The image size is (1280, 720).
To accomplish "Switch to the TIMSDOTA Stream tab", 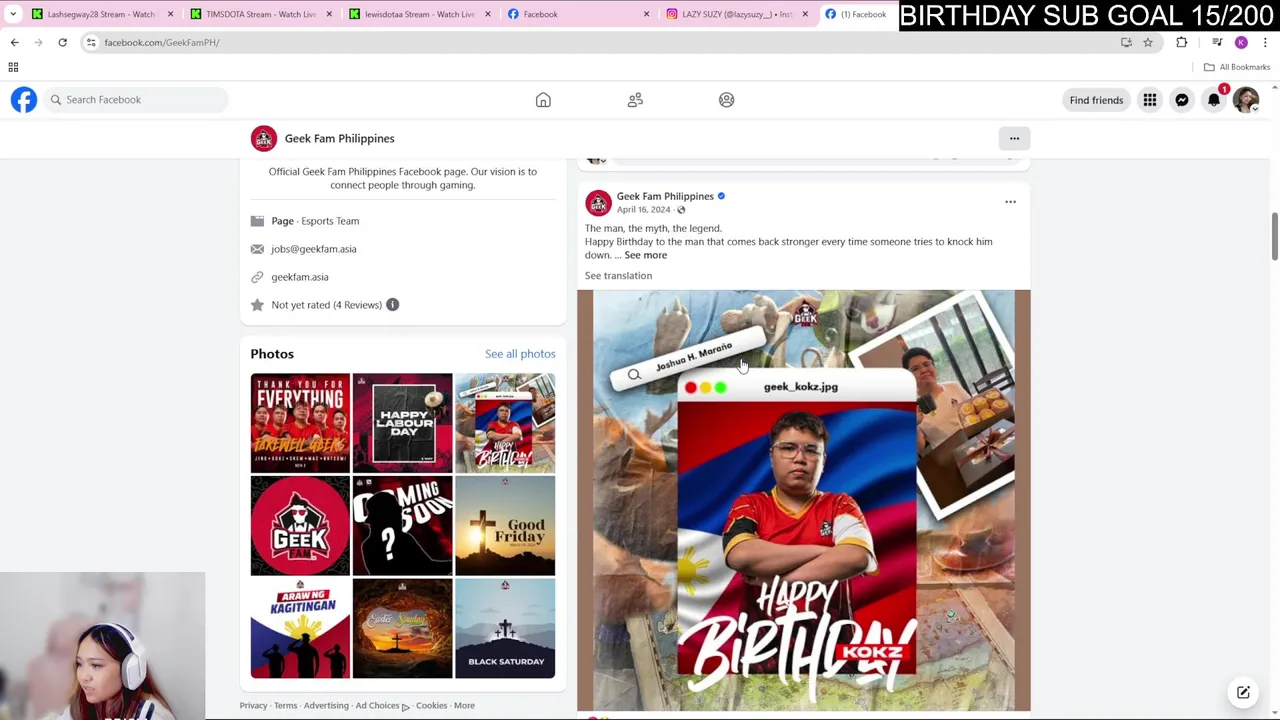I will tap(255, 14).
